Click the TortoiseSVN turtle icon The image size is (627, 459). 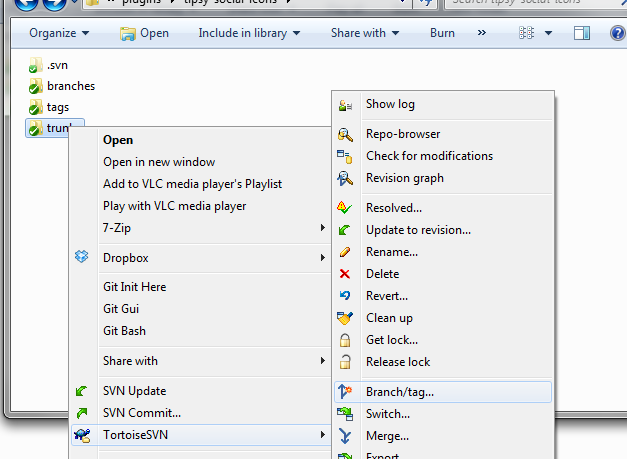(83, 435)
